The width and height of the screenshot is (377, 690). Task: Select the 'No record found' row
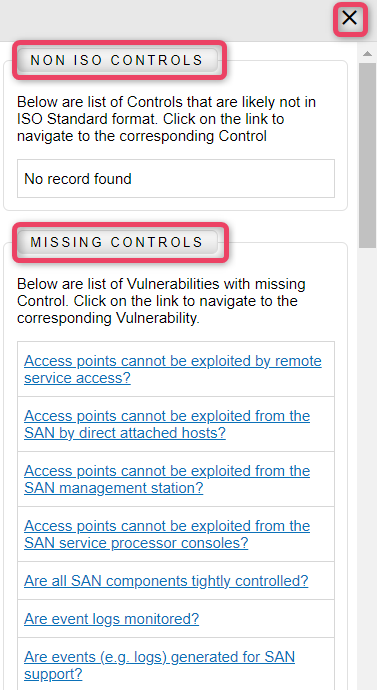pyautogui.click(x=176, y=179)
